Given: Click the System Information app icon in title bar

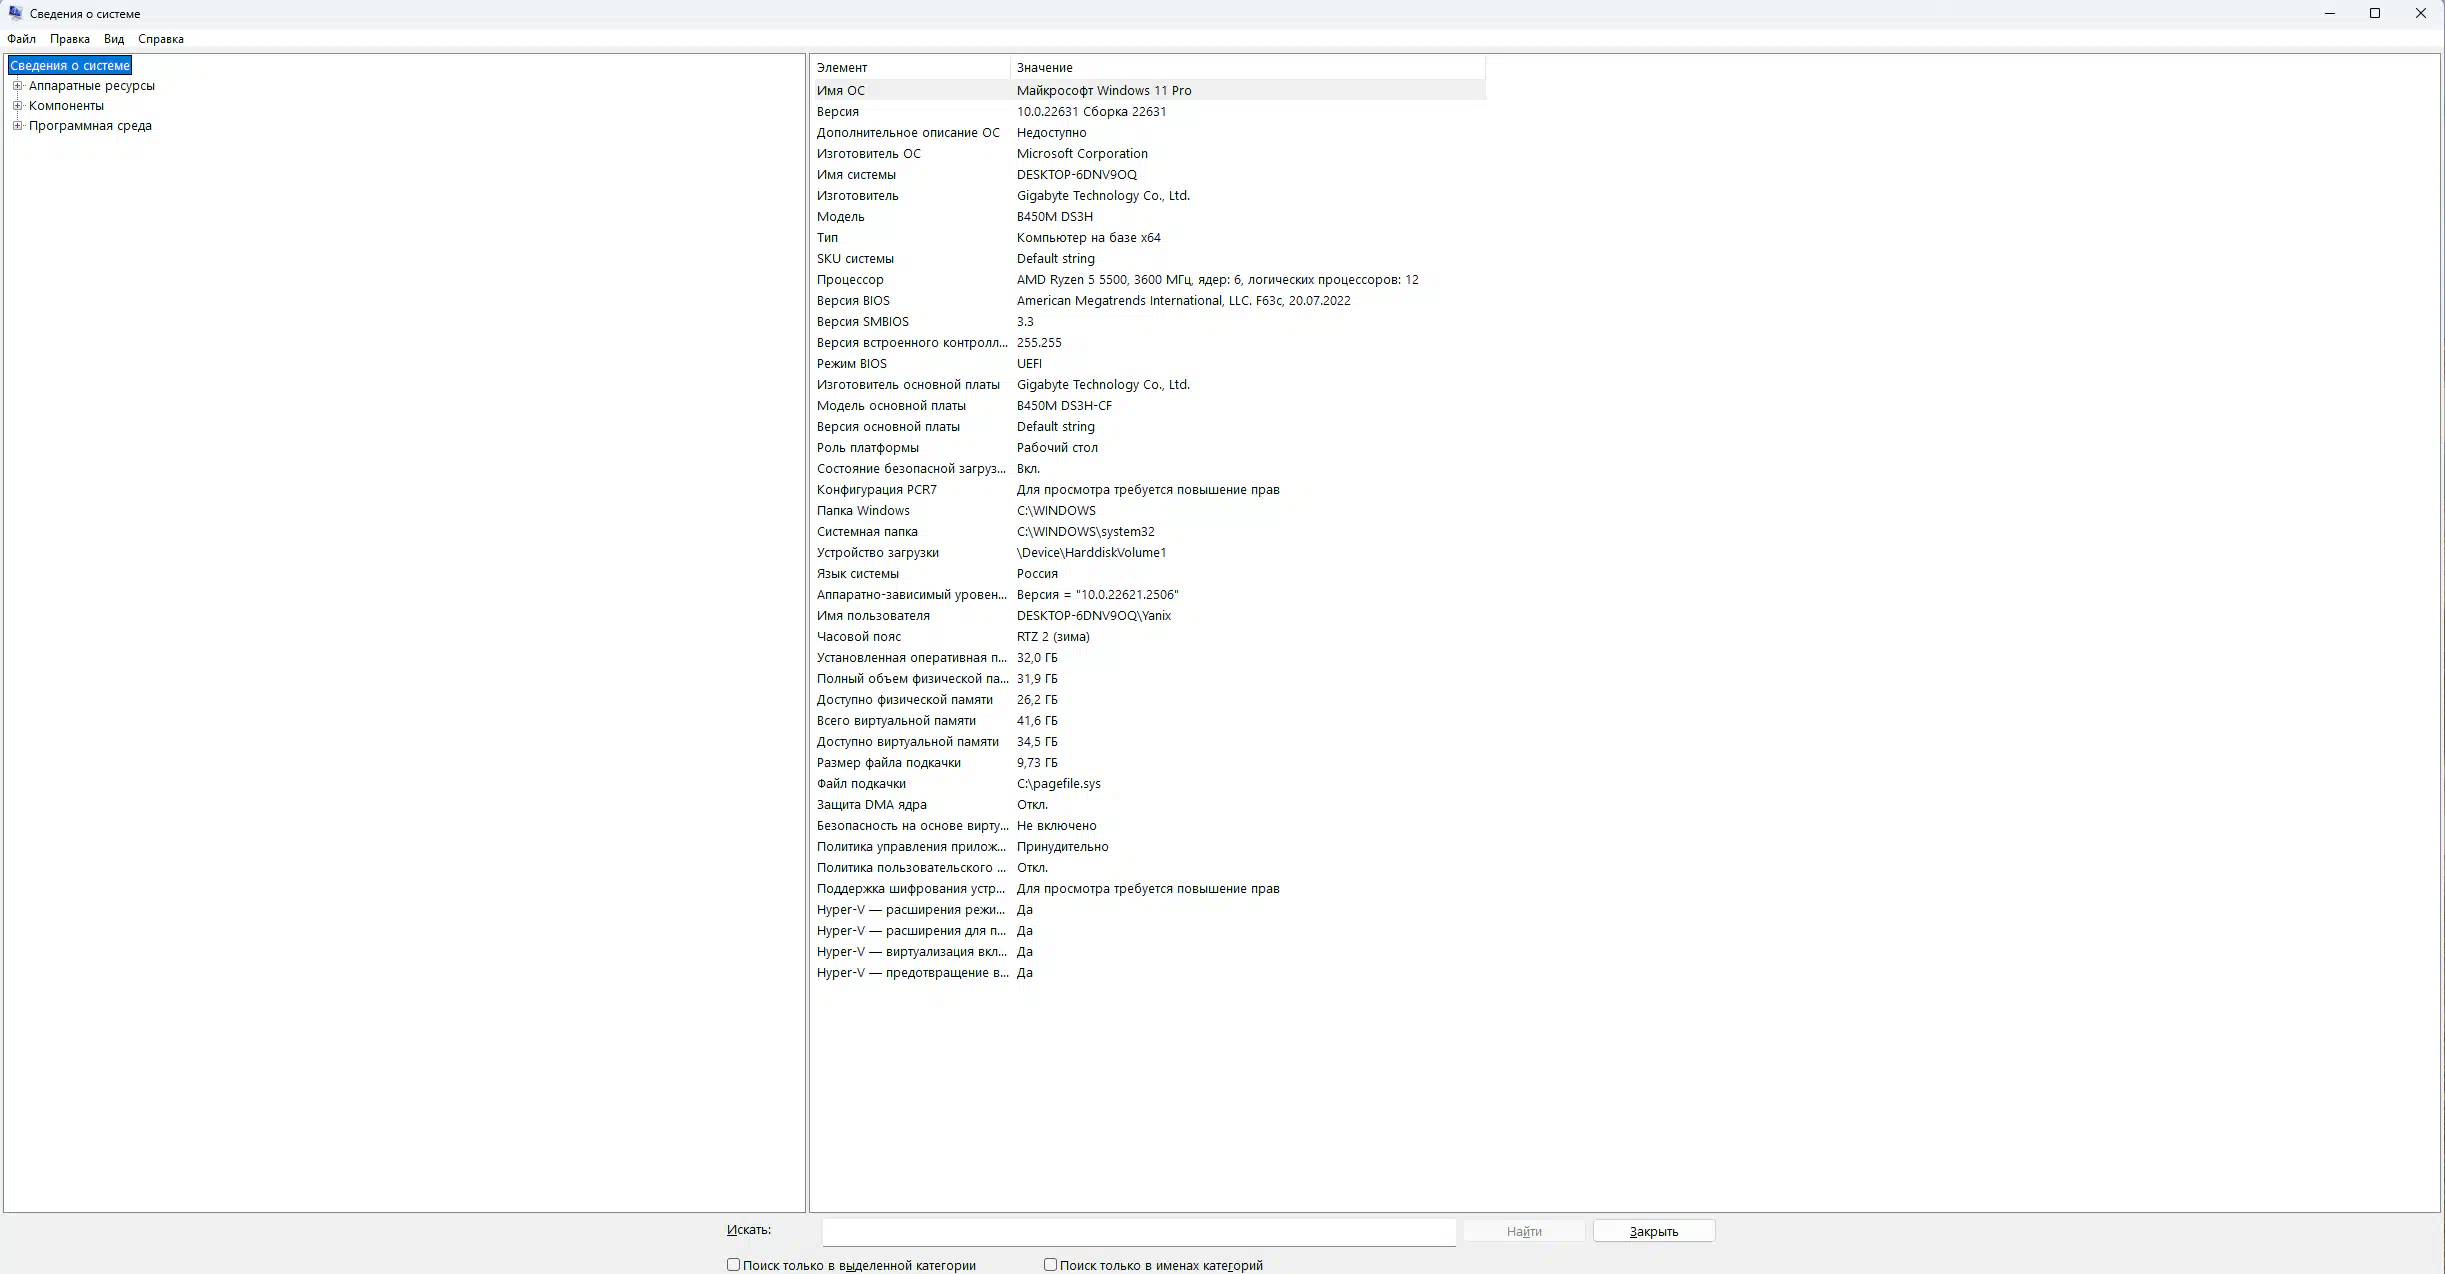Looking at the screenshot, I should [x=15, y=13].
